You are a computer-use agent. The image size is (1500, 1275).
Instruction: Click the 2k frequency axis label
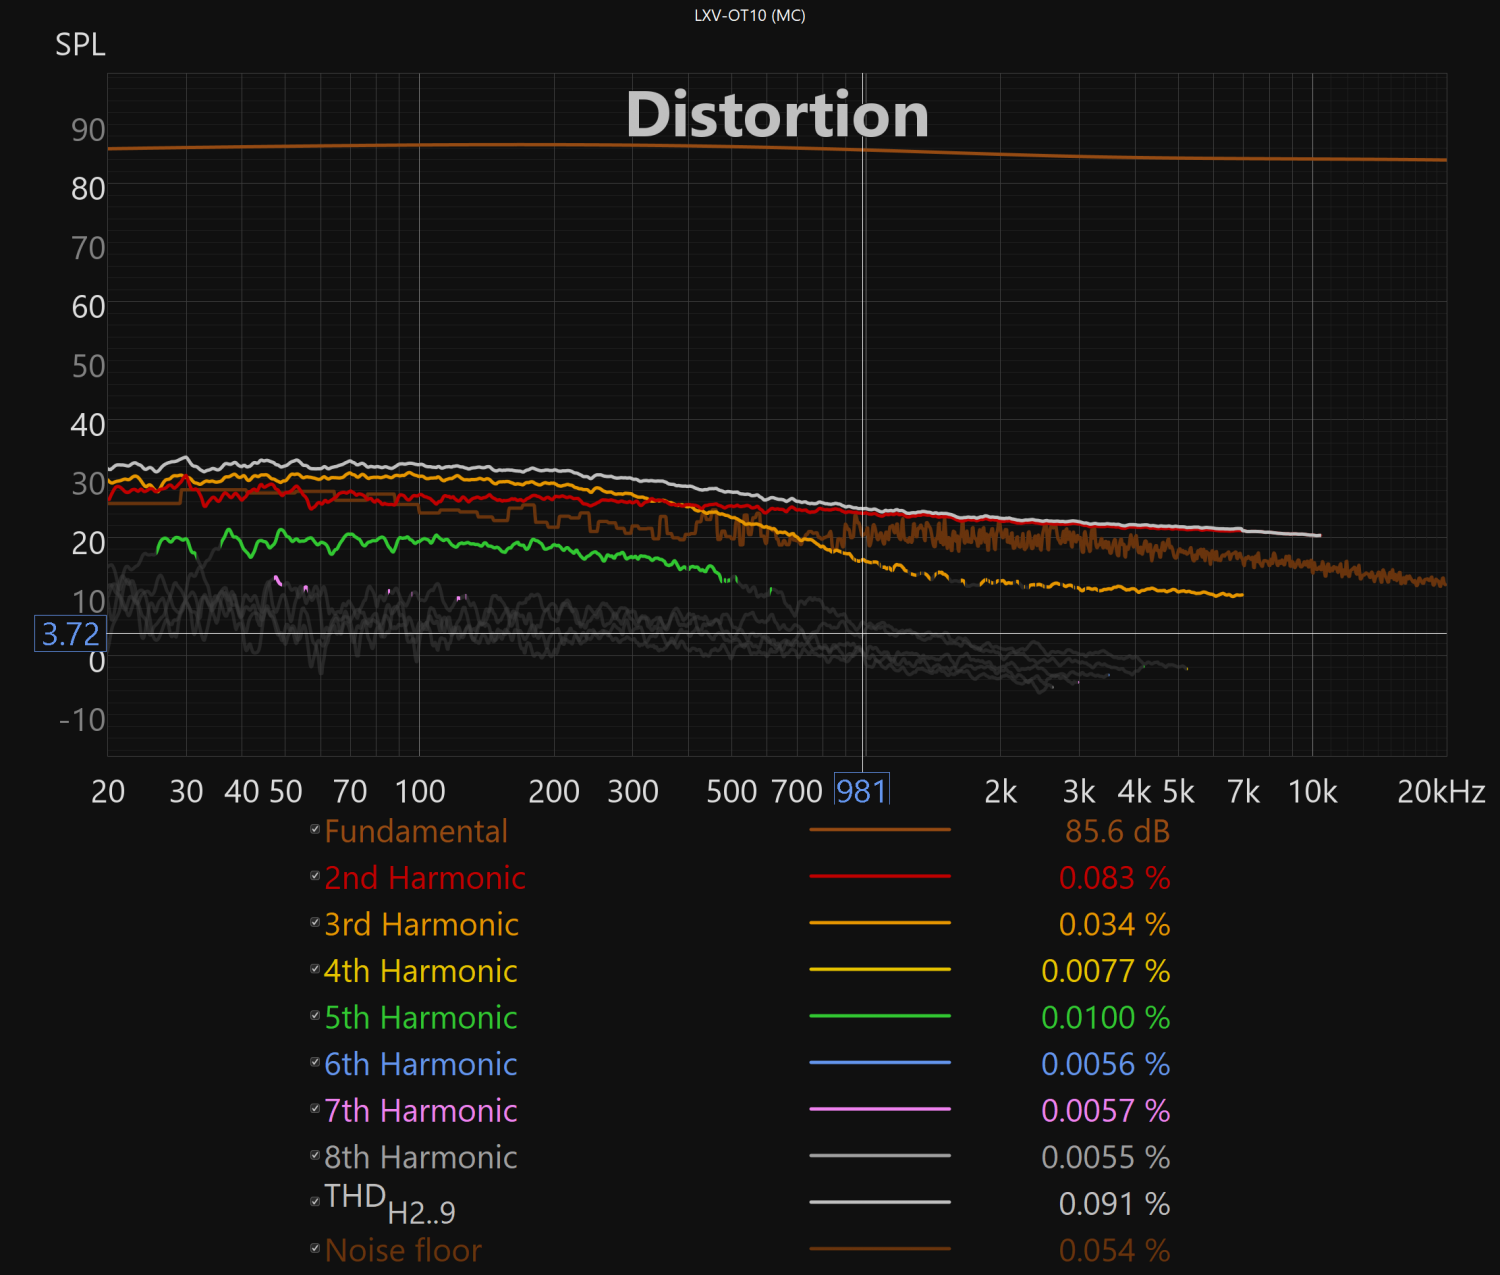point(1000,792)
